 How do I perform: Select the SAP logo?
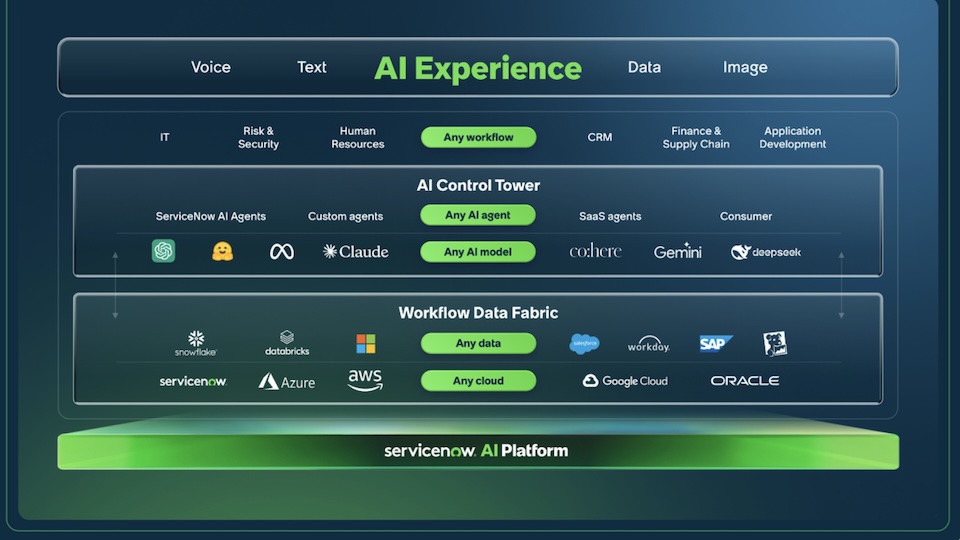point(715,344)
